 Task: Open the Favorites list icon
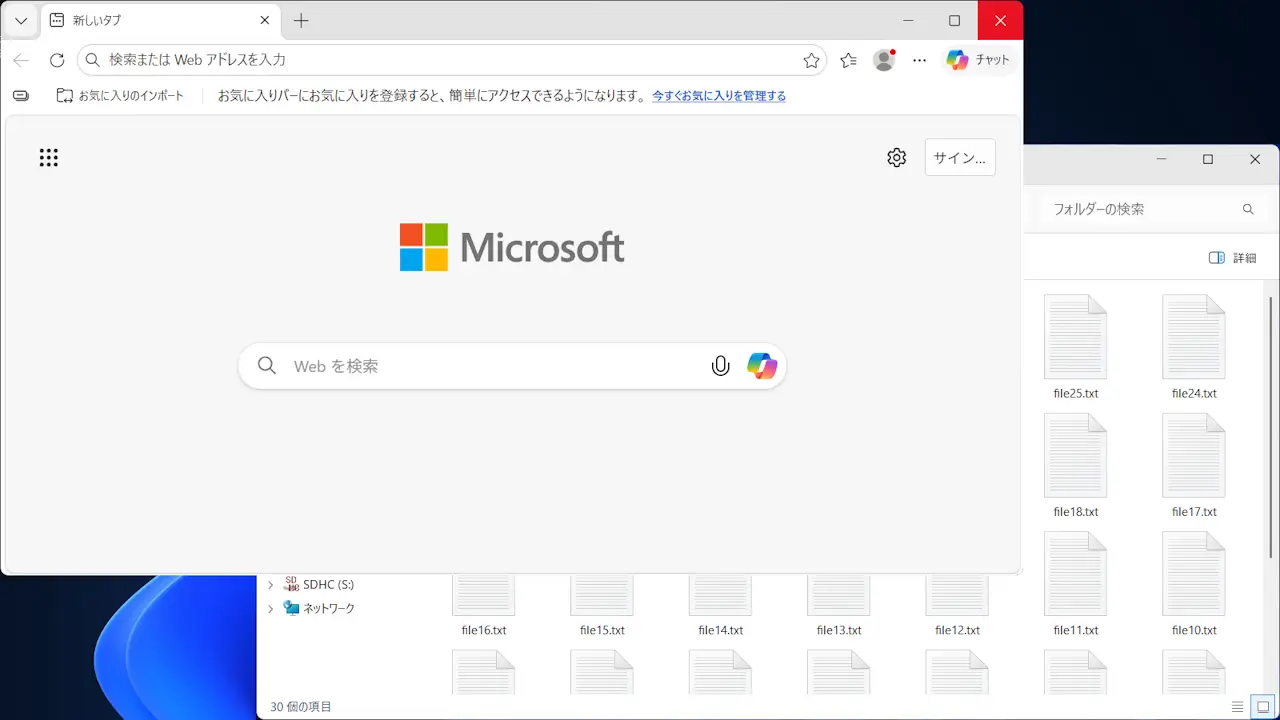(848, 60)
